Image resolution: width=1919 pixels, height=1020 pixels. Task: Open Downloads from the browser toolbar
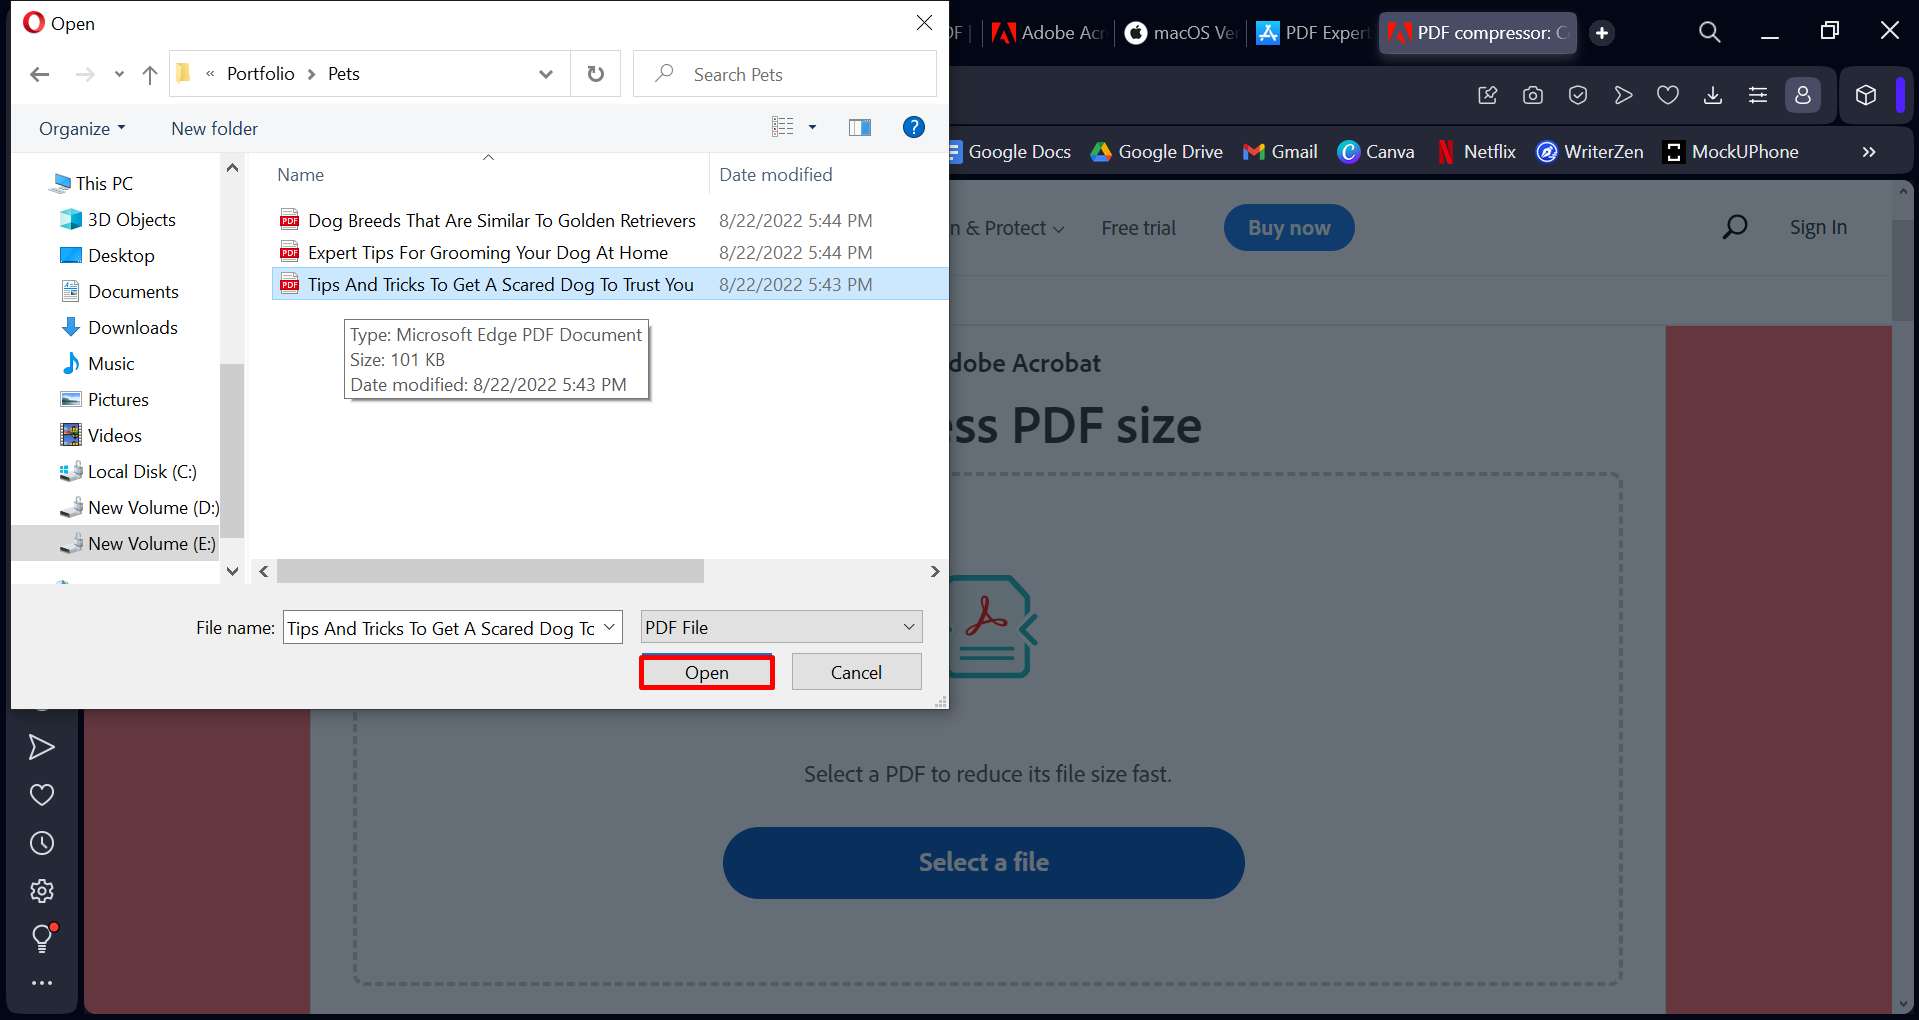click(x=1712, y=95)
